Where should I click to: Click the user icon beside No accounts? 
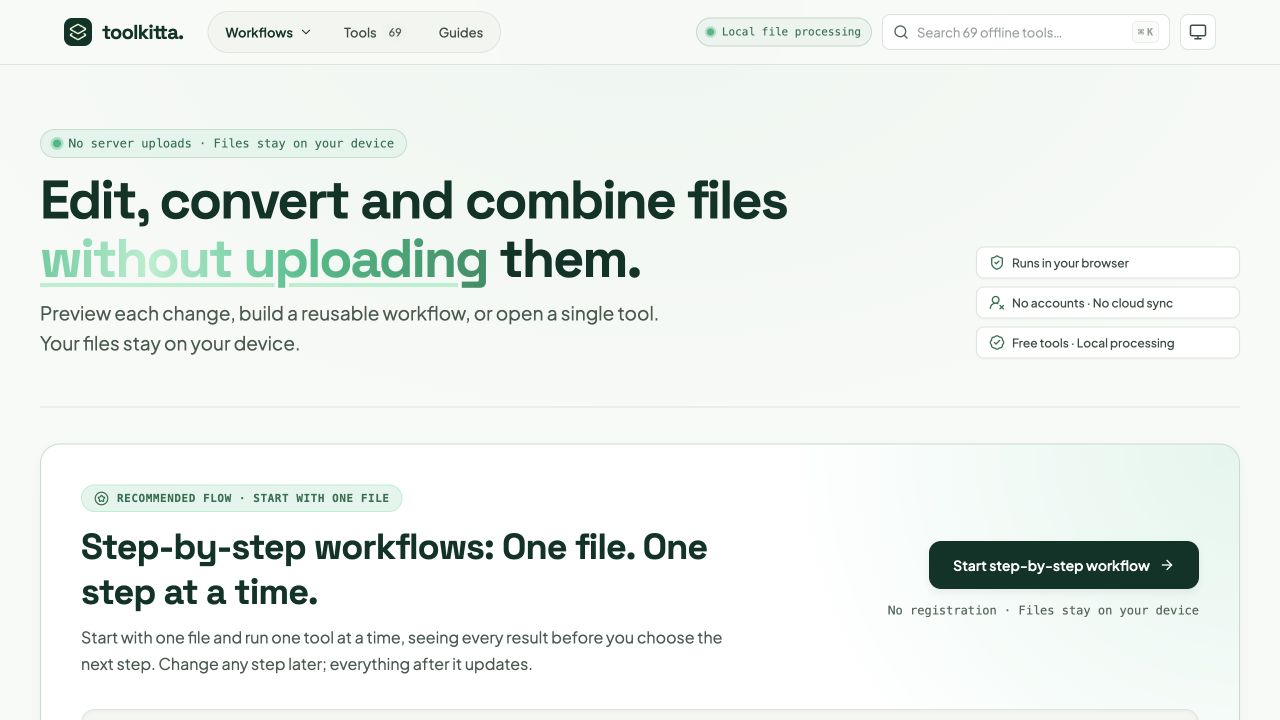click(x=997, y=303)
